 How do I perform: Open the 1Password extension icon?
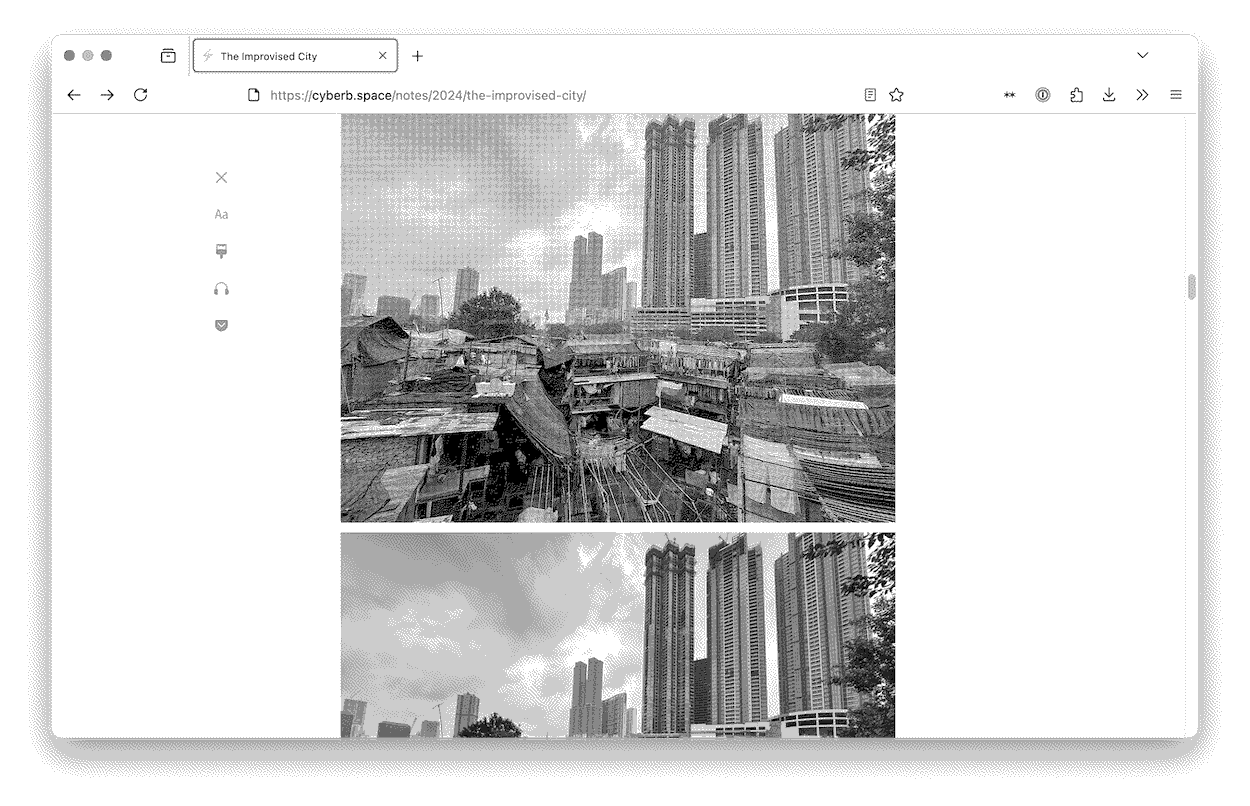1043,95
